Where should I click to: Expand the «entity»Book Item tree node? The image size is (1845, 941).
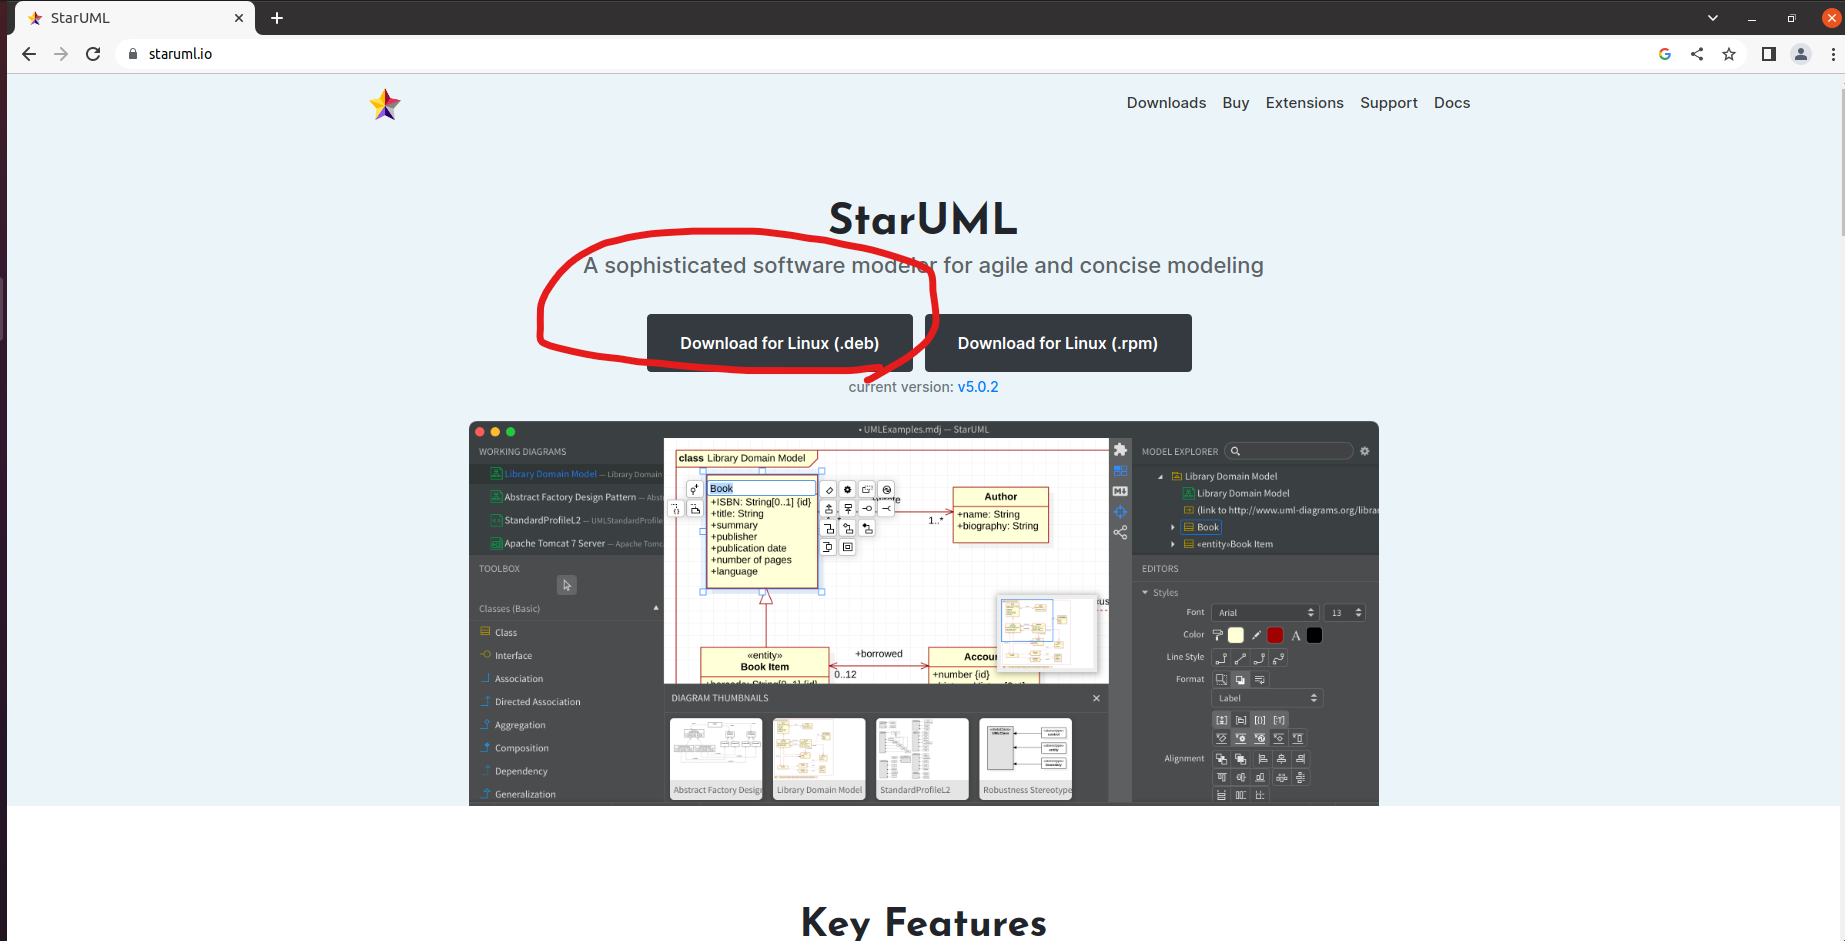[x=1173, y=544]
